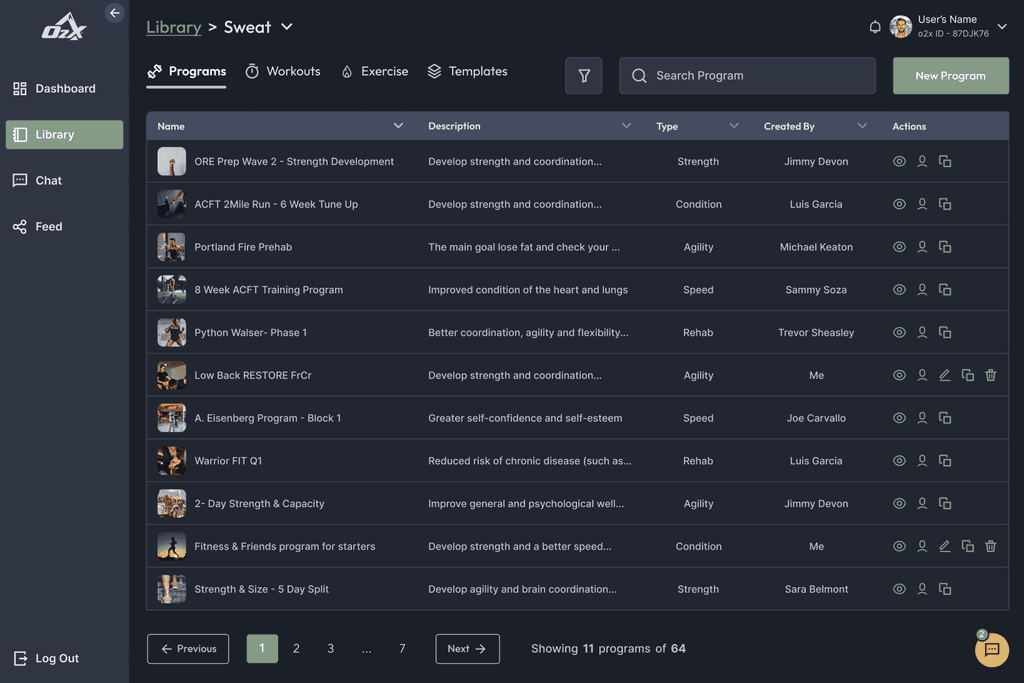Image resolution: width=1024 pixels, height=683 pixels.
Task: View Strength & Size via eye icon
Action: (899, 589)
